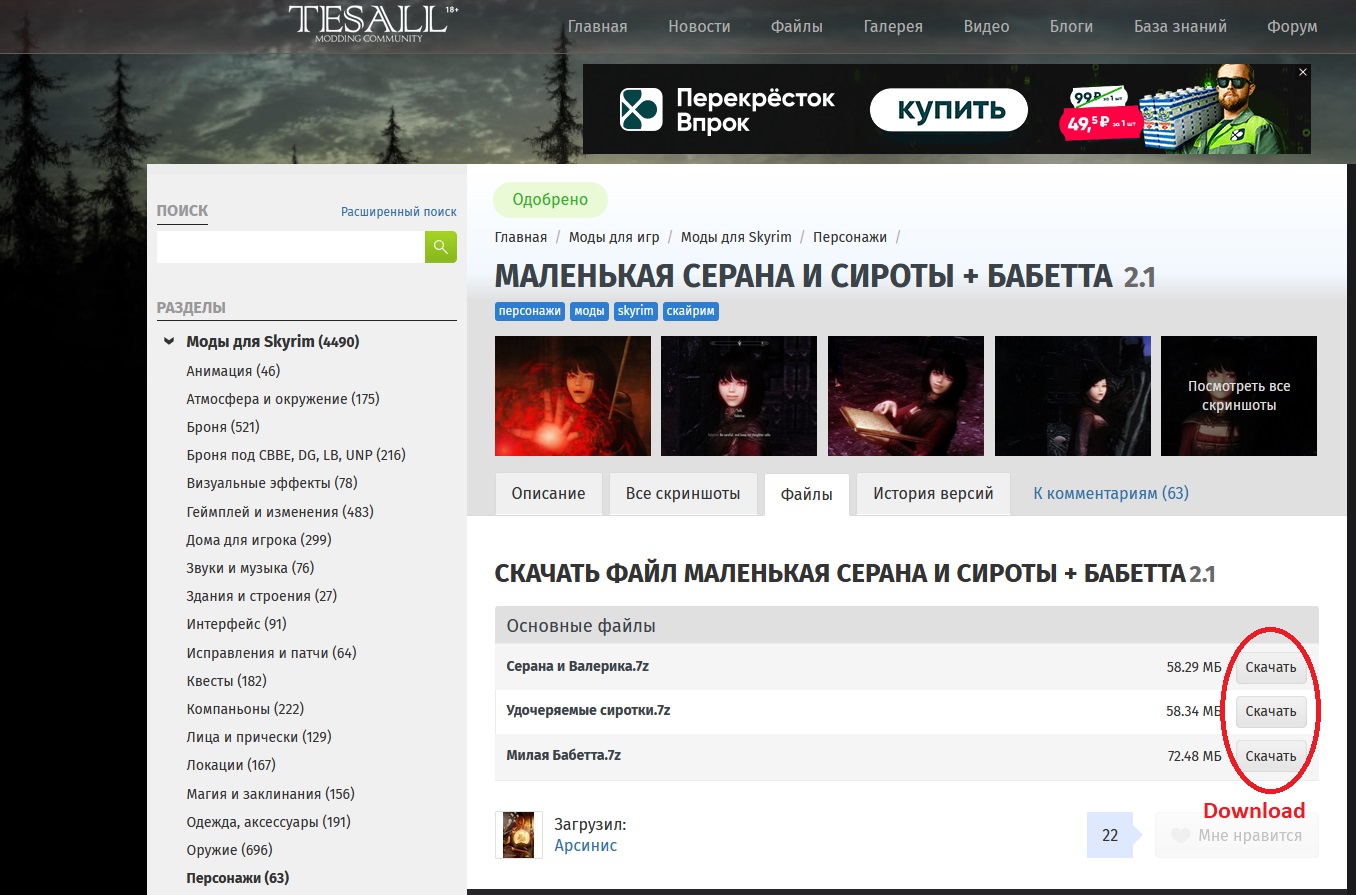Open База знаний in the top menu

tap(1180, 27)
